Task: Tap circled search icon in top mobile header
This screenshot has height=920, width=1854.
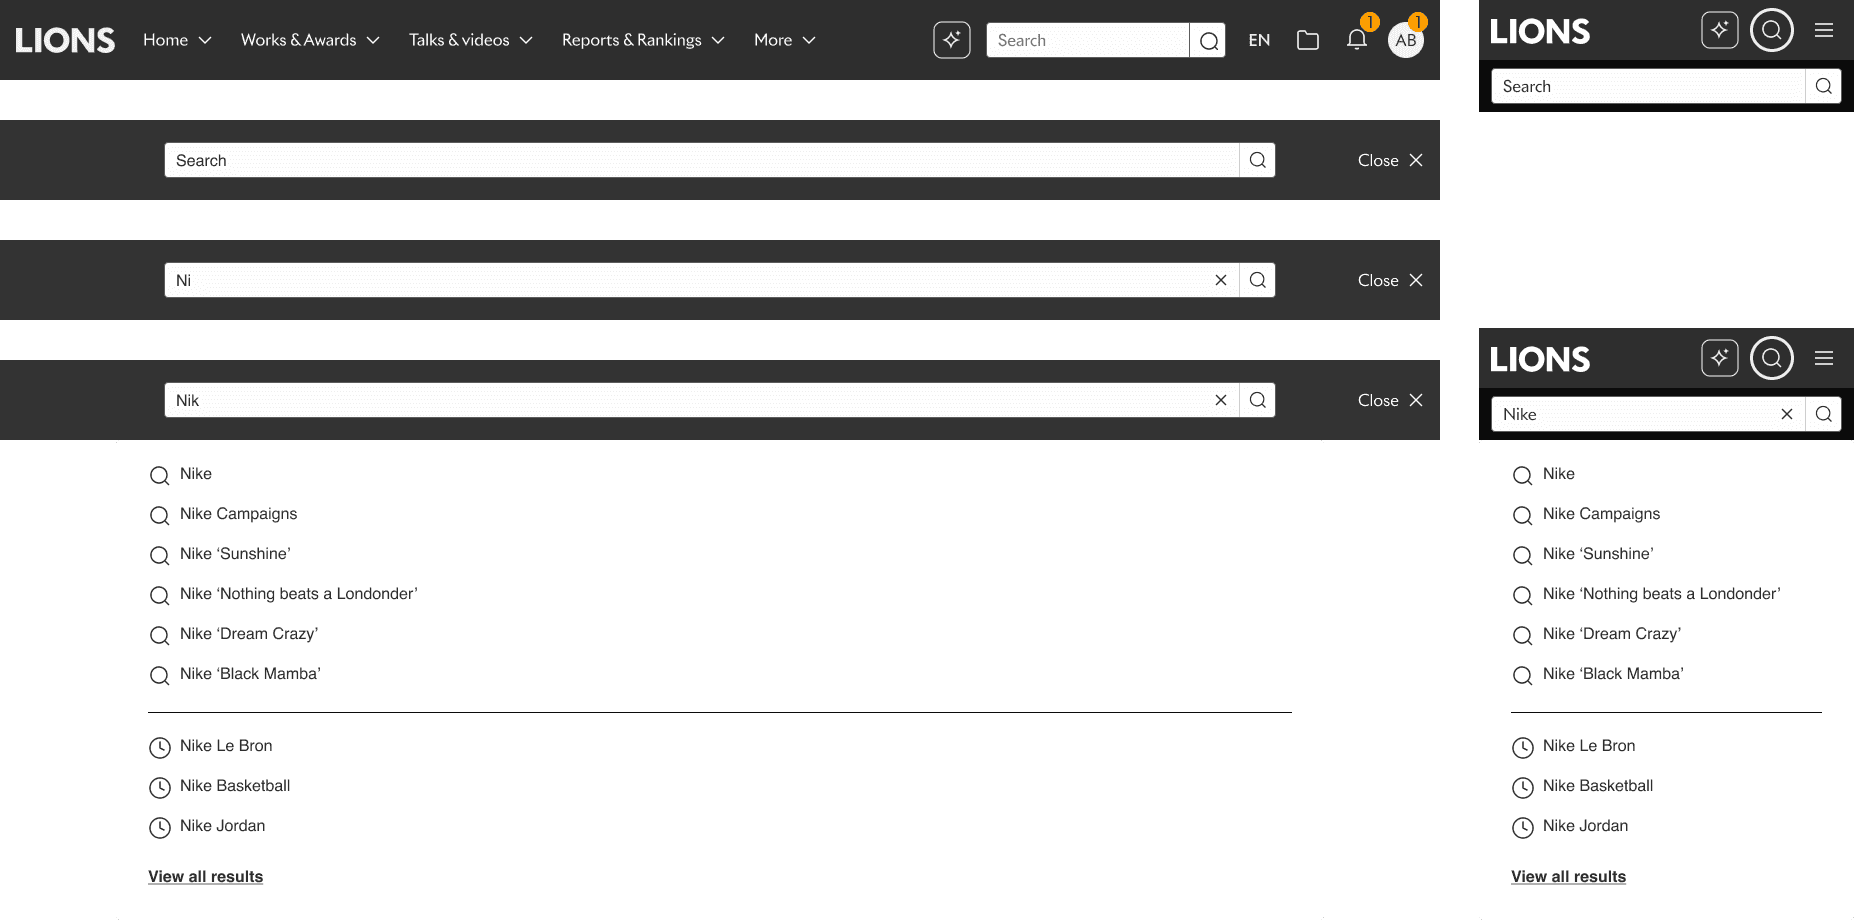Action: 1771,30
